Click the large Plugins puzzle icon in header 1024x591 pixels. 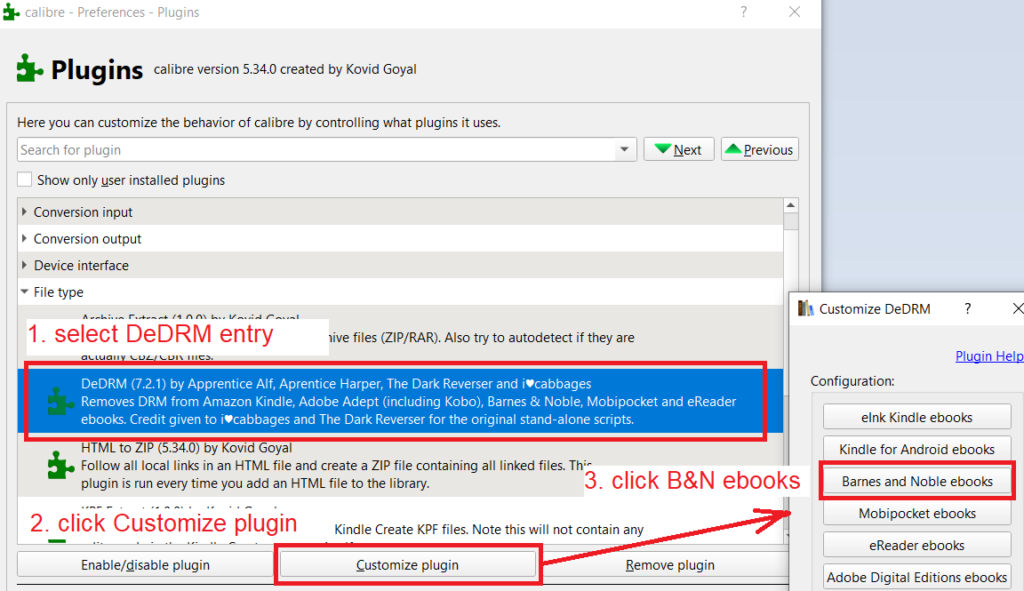click(29, 69)
